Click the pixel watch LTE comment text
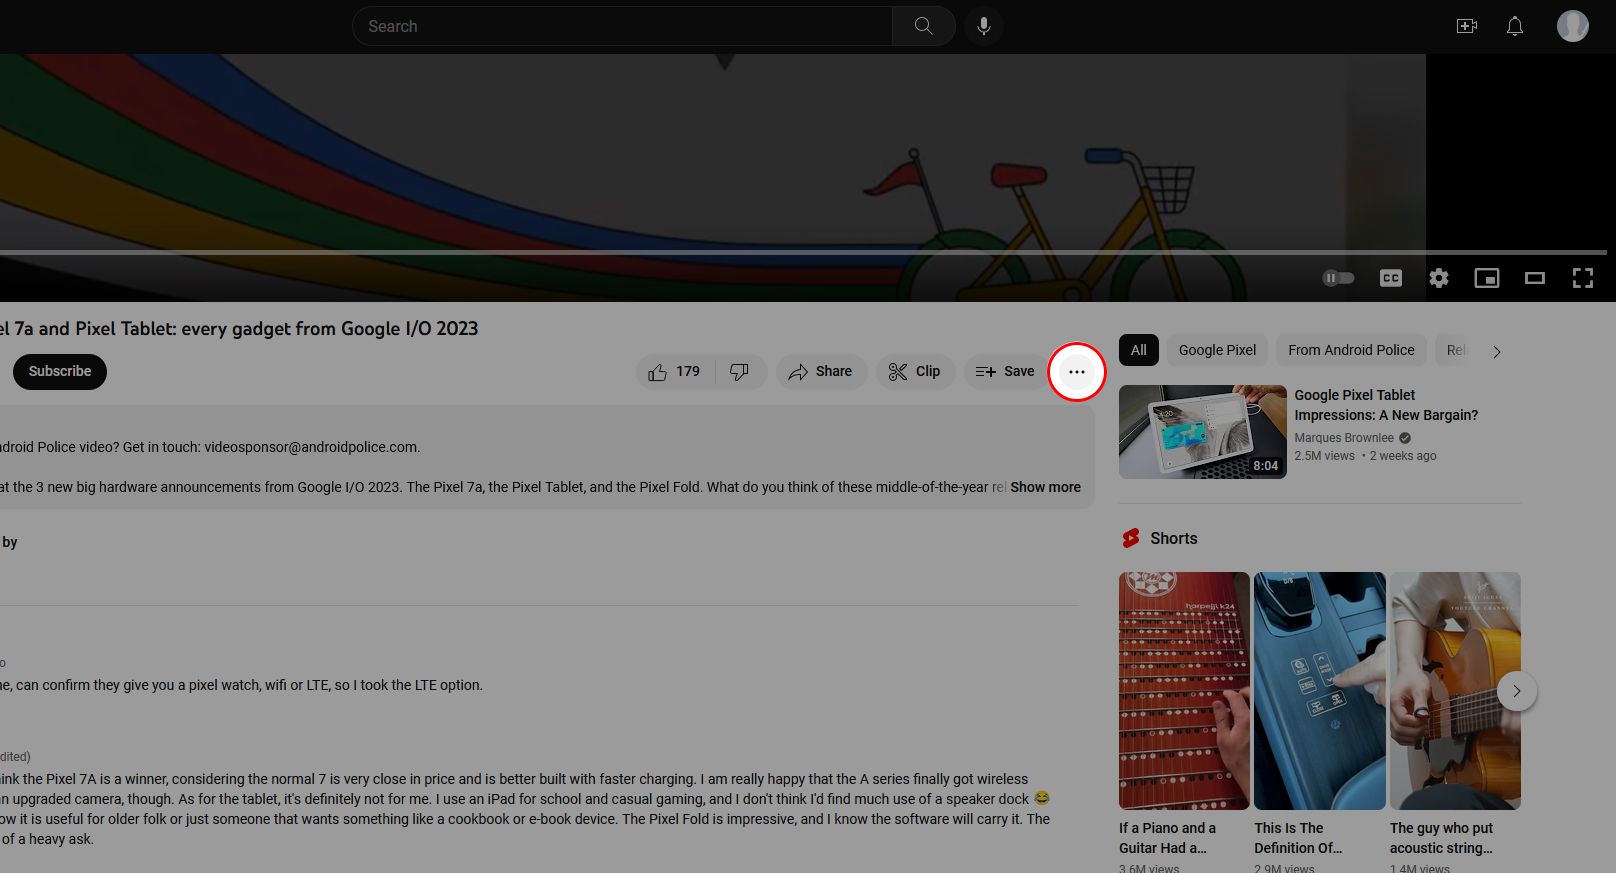This screenshot has width=1616, height=873. (x=241, y=685)
